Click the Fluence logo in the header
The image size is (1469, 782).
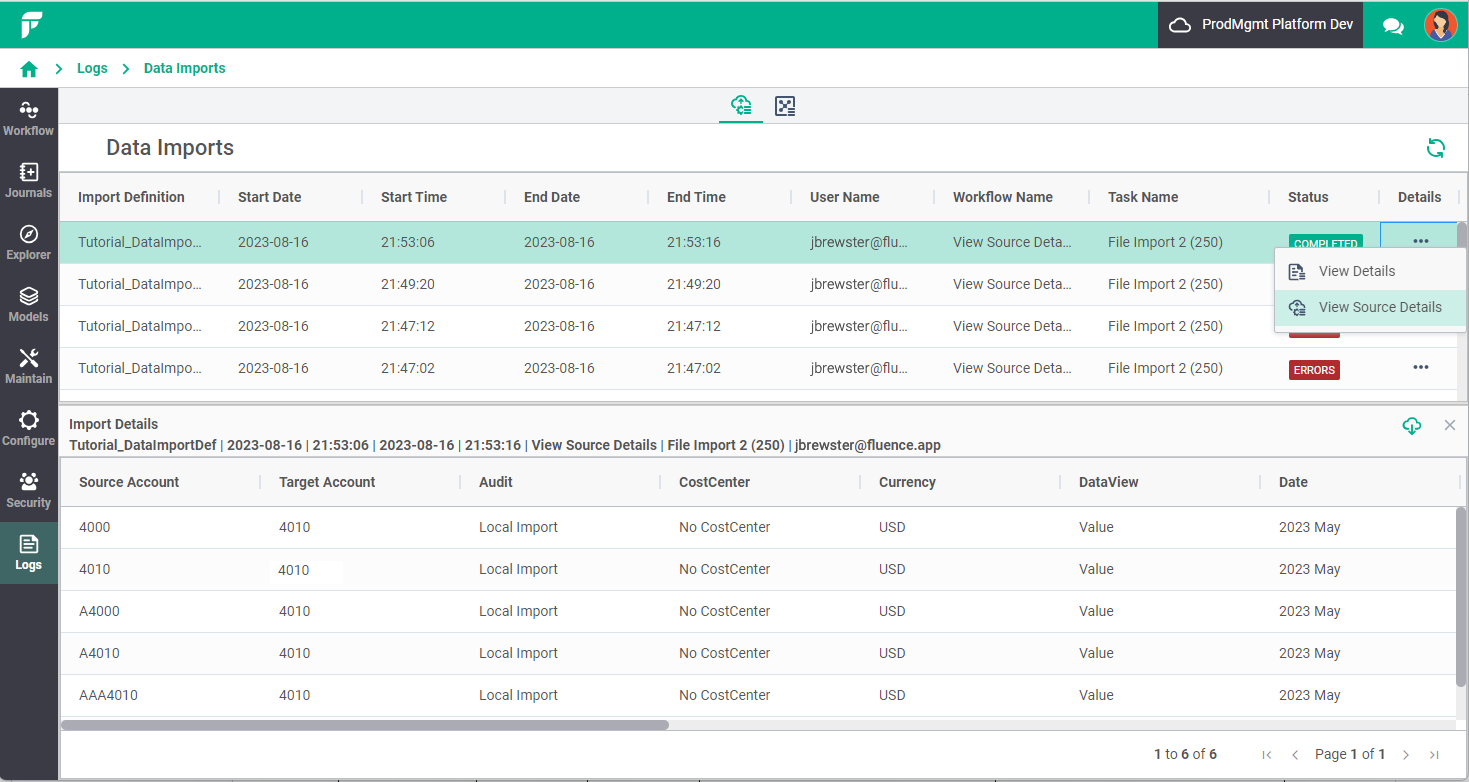pyautogui.click(x=31, y=25)
